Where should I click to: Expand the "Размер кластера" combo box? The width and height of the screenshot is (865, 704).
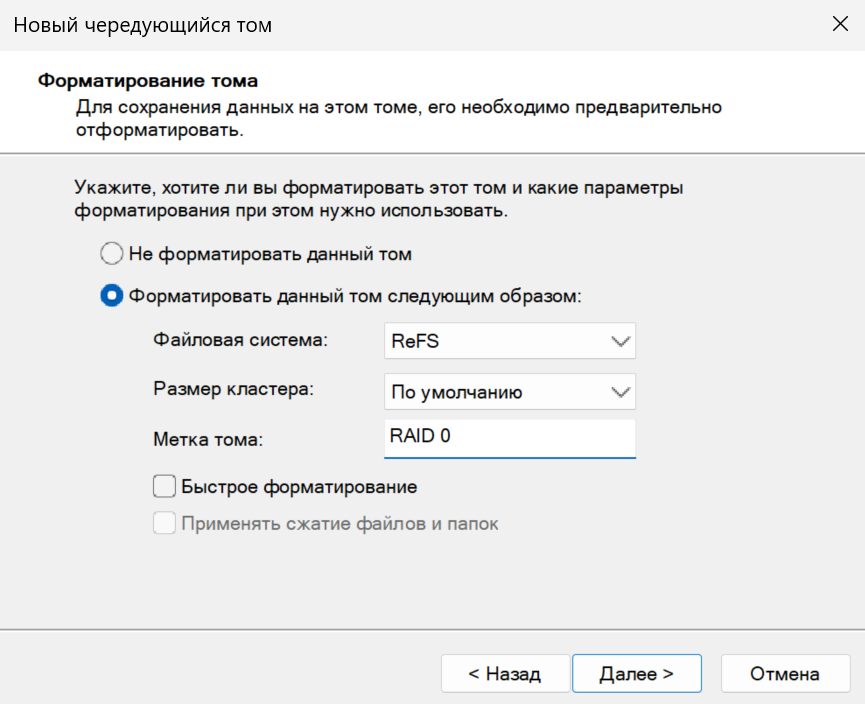(509, 392)
